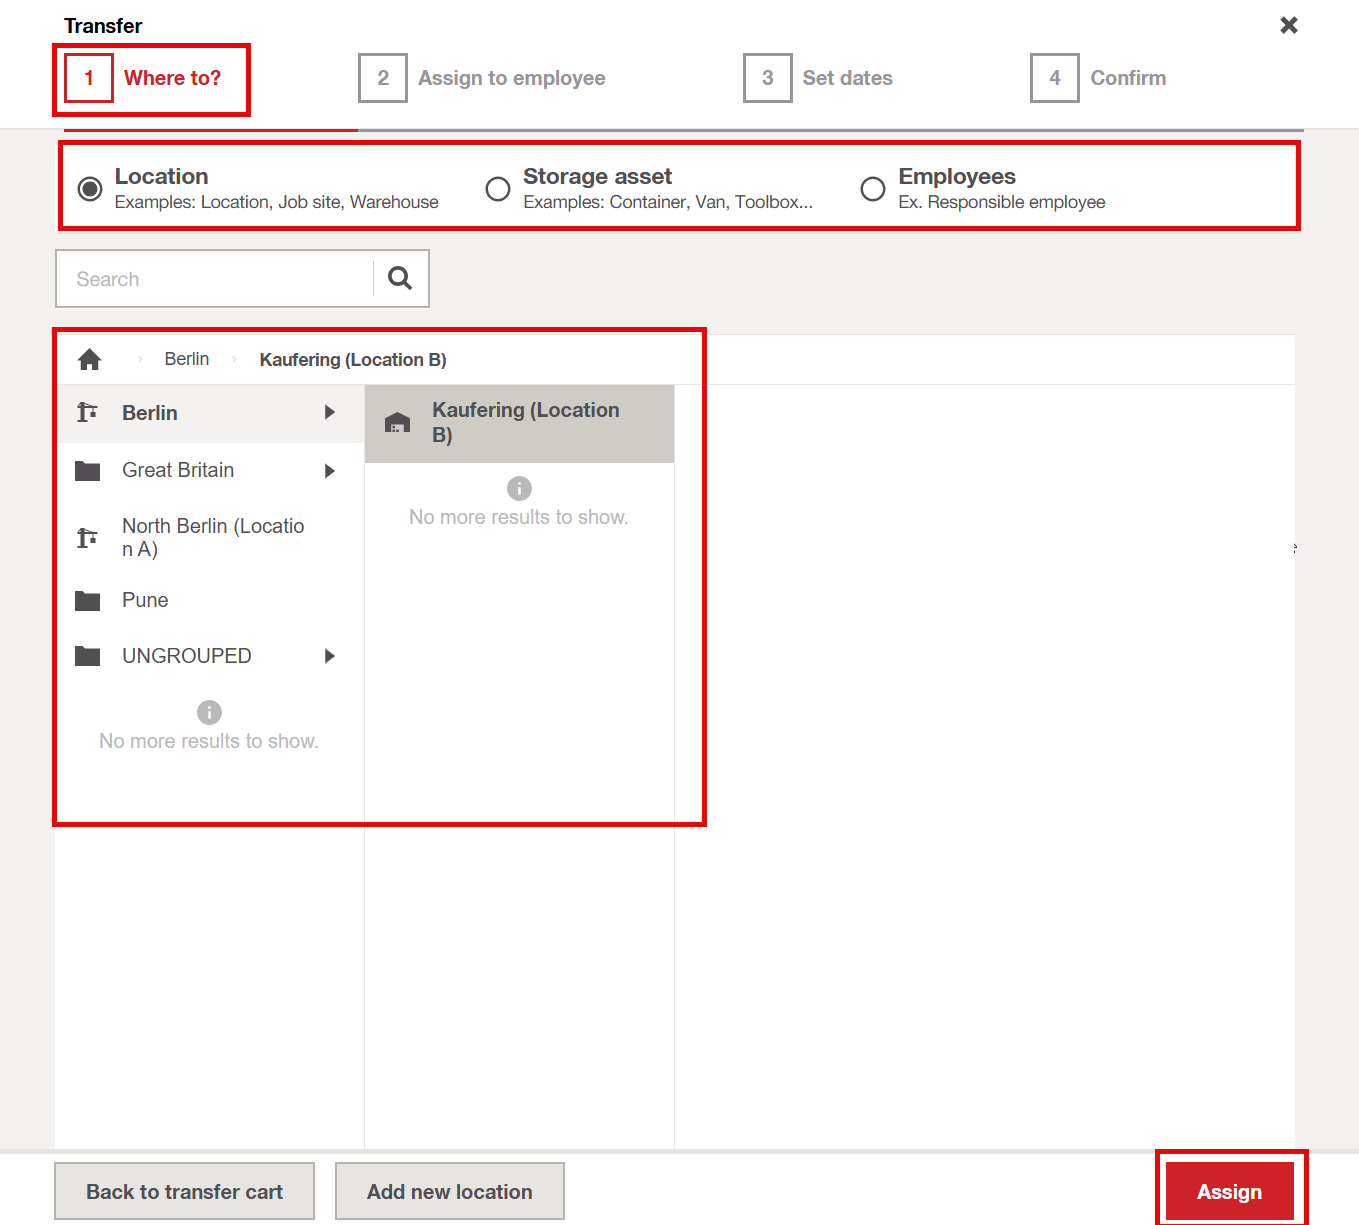The width and height of the screenshot is (1359, 1225).
Task: Click the search magnifier icon
Action: pyautogui.click(x=400, y=278)
